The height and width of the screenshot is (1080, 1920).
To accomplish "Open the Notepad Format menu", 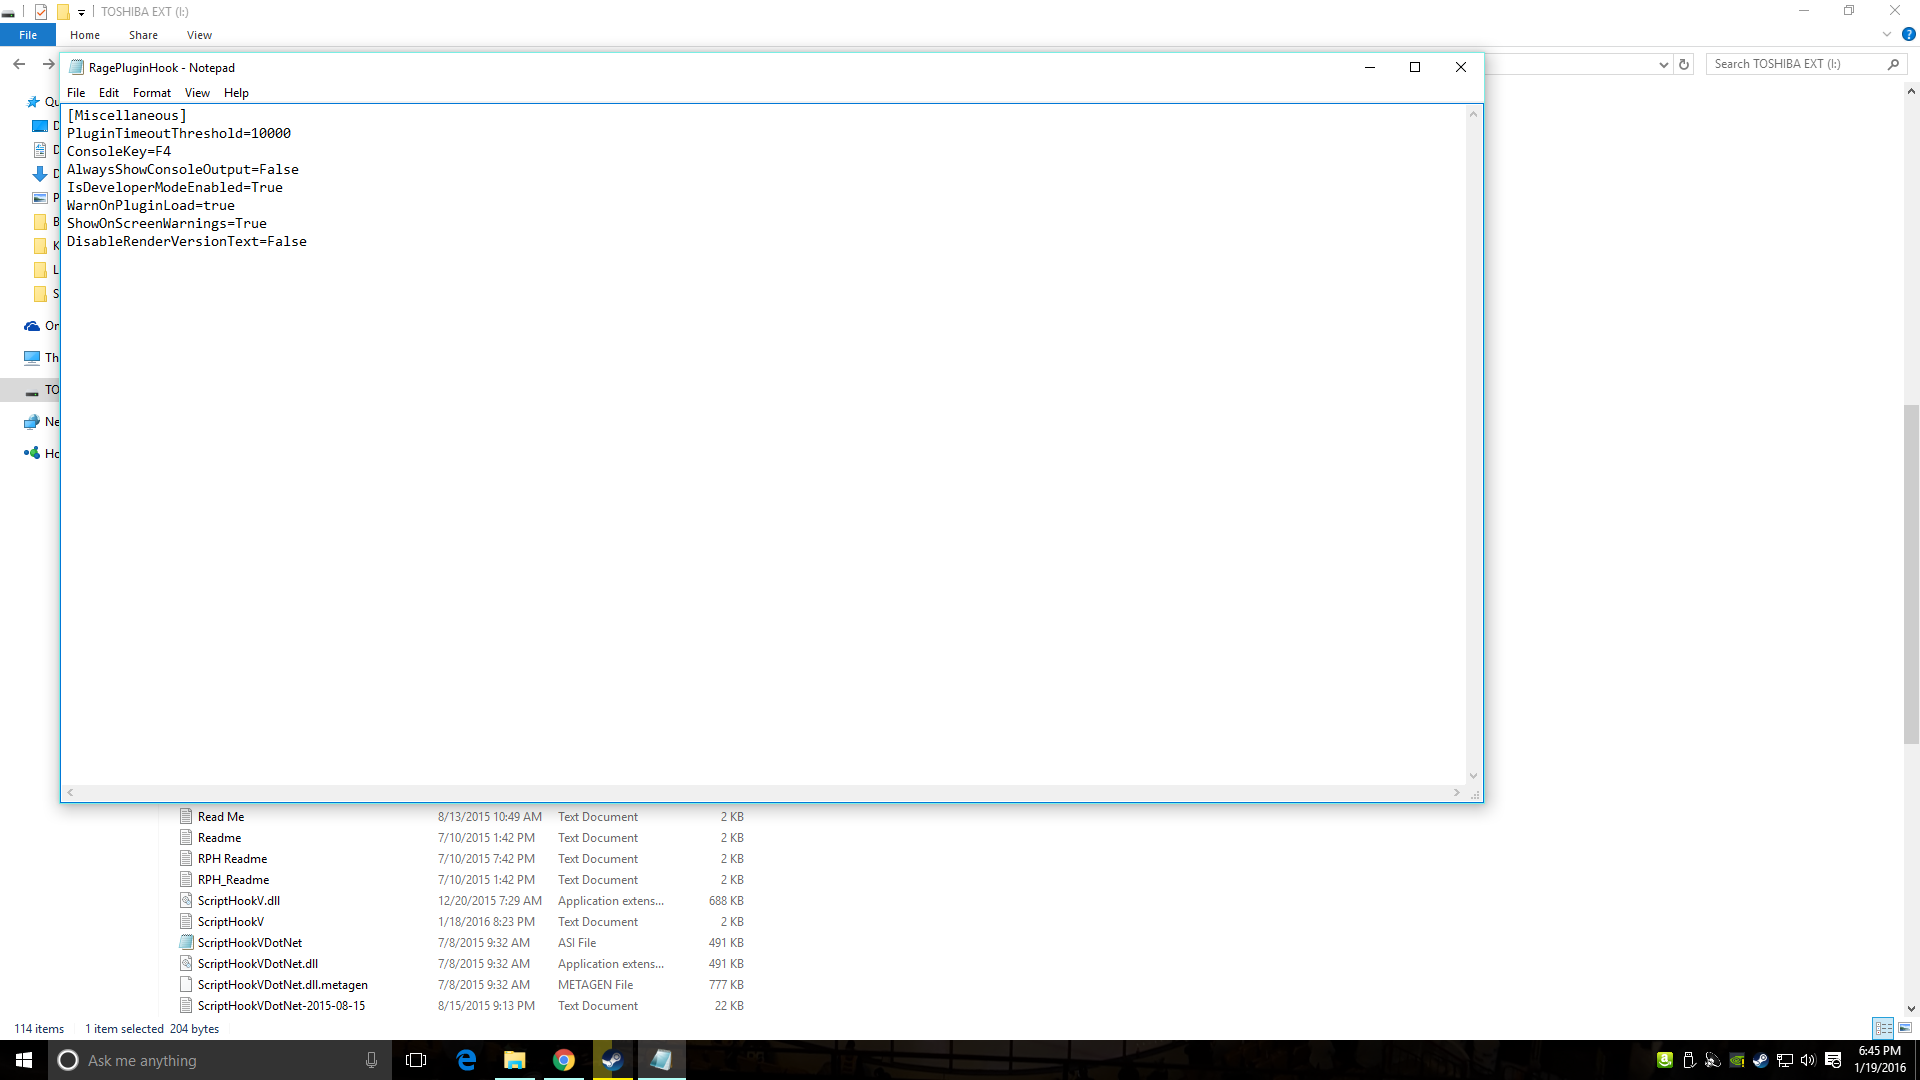I will (152, 93).
